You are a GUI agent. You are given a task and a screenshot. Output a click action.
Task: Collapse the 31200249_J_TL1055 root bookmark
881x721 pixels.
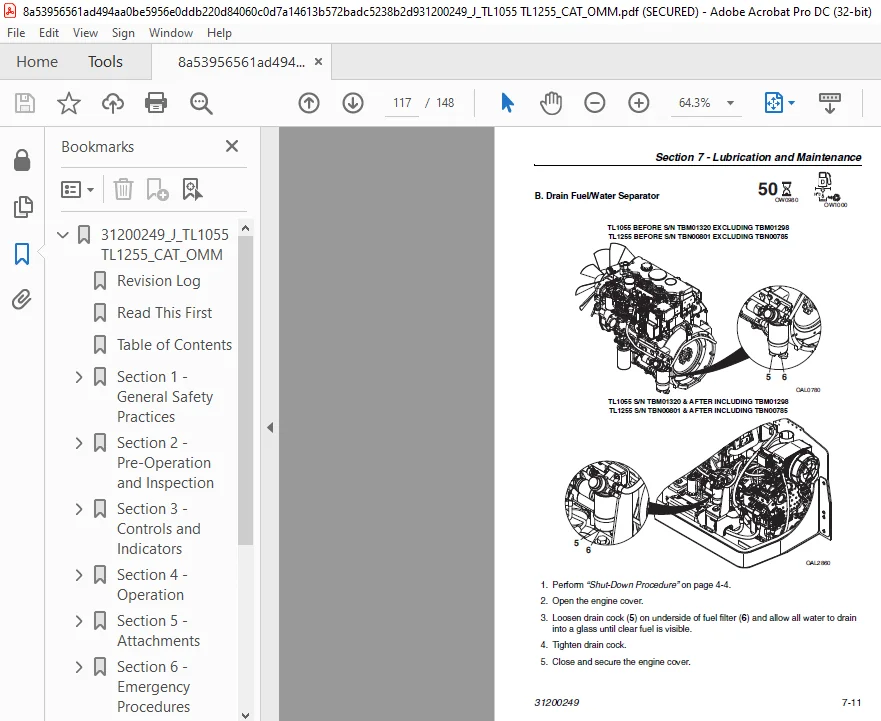click(x=63, y=235)
